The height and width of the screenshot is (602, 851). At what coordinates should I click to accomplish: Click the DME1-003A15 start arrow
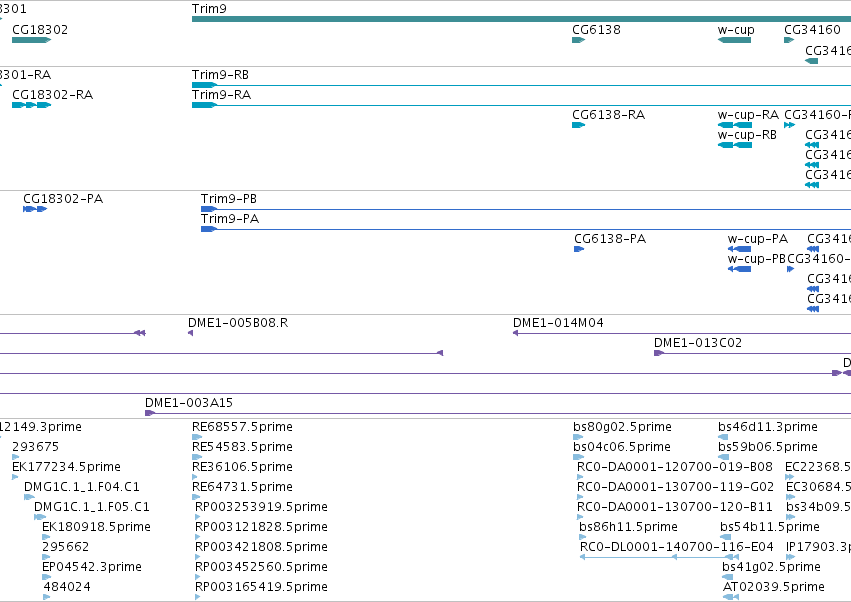pos(150,413)
